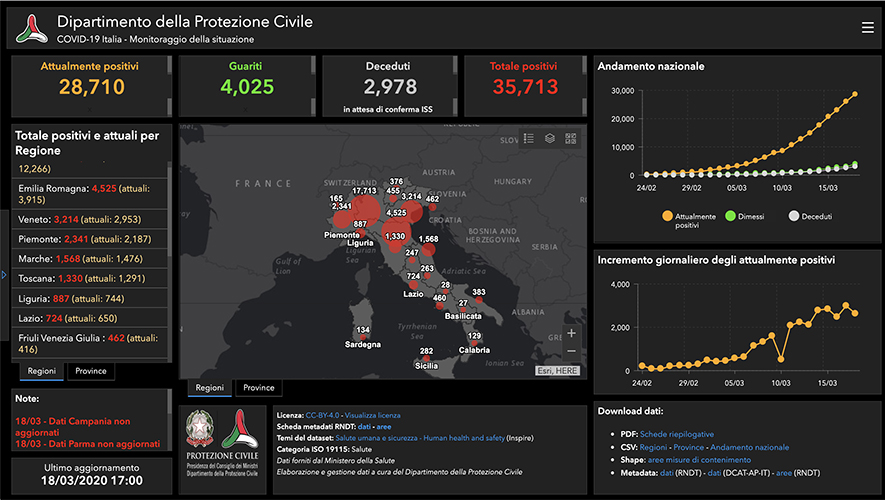This screenshot has height=500, width=885.
Task: Click the Protezione Civile logo in header
Action: point(32,29)
